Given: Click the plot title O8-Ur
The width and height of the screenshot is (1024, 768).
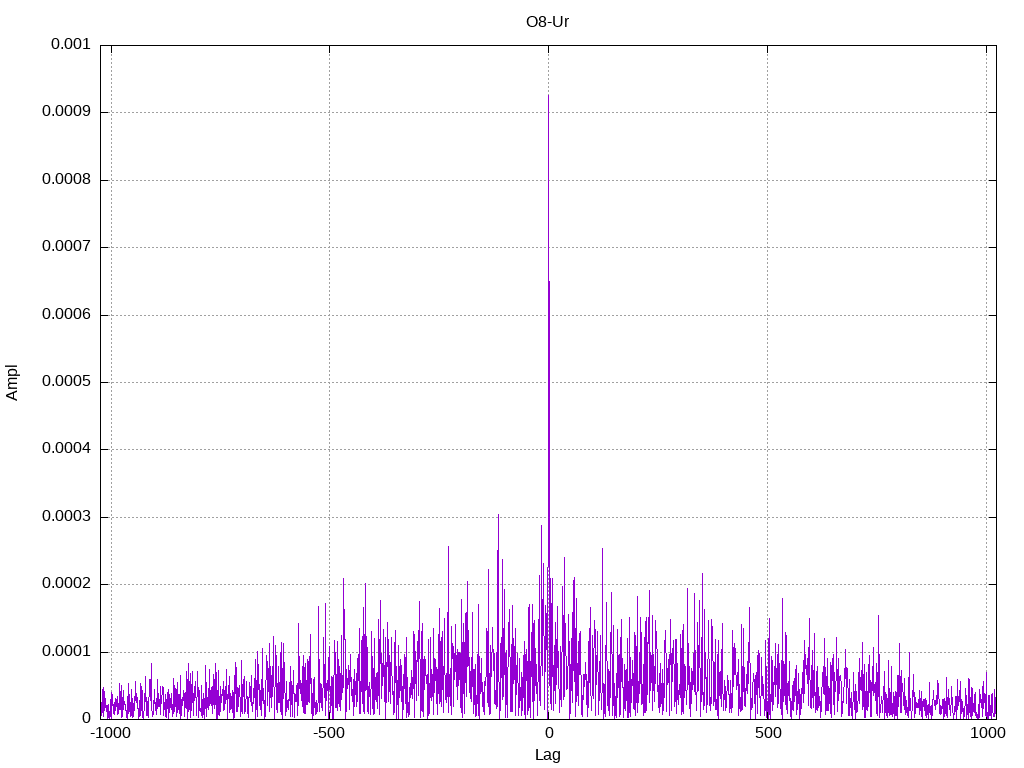Looking at the screenshot, I should (547, 22).
